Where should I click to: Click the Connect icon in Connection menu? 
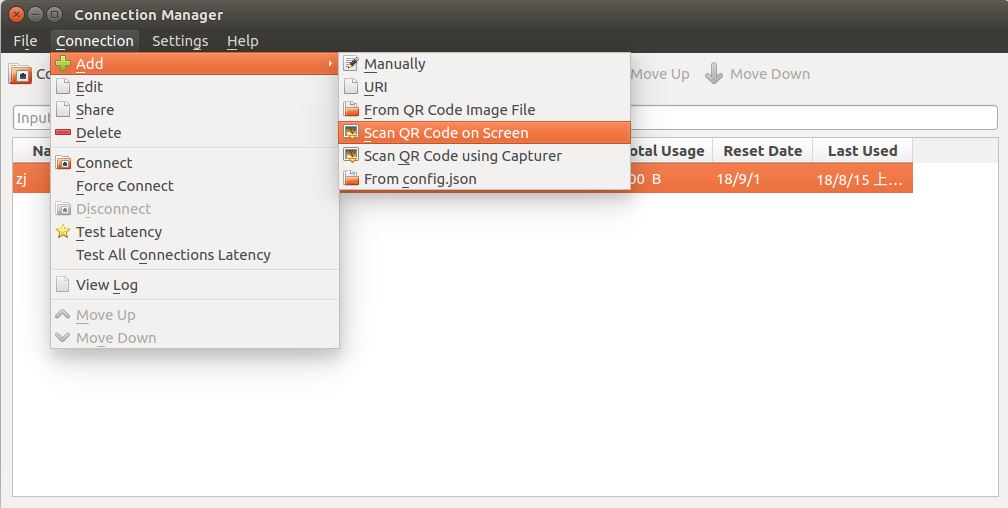pyautogui.click(x=63, y=163)
